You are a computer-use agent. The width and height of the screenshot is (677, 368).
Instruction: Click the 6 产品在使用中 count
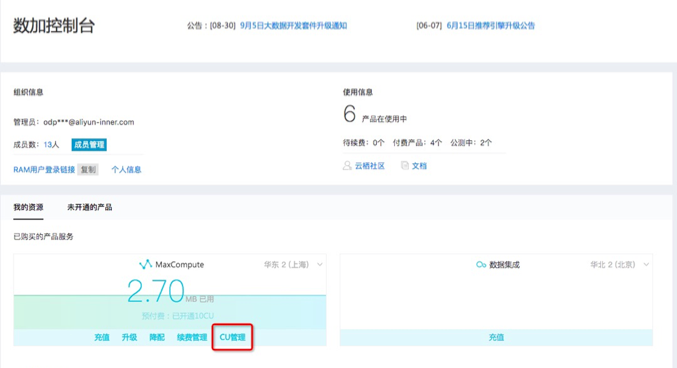[x=375, y=114]
